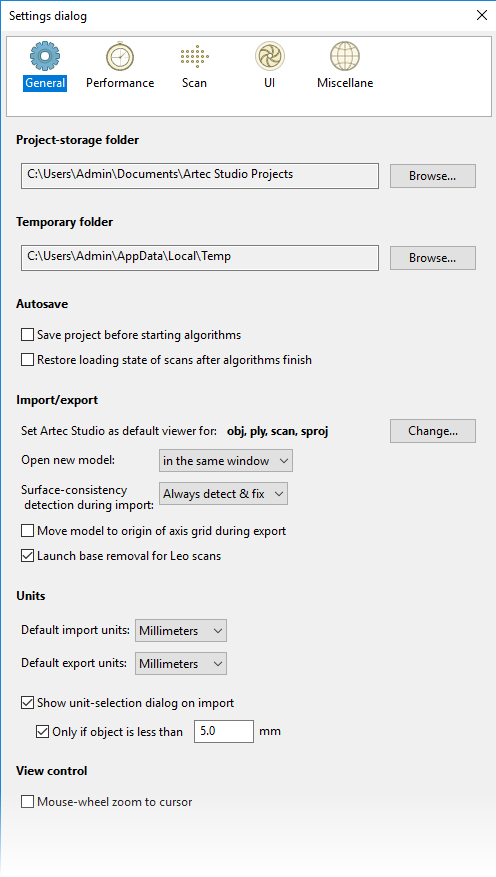Screen dimensions: 496x877
Task: Open Miscellaneous globe icon
Action: pyautogui.click(x=345, y=56)
